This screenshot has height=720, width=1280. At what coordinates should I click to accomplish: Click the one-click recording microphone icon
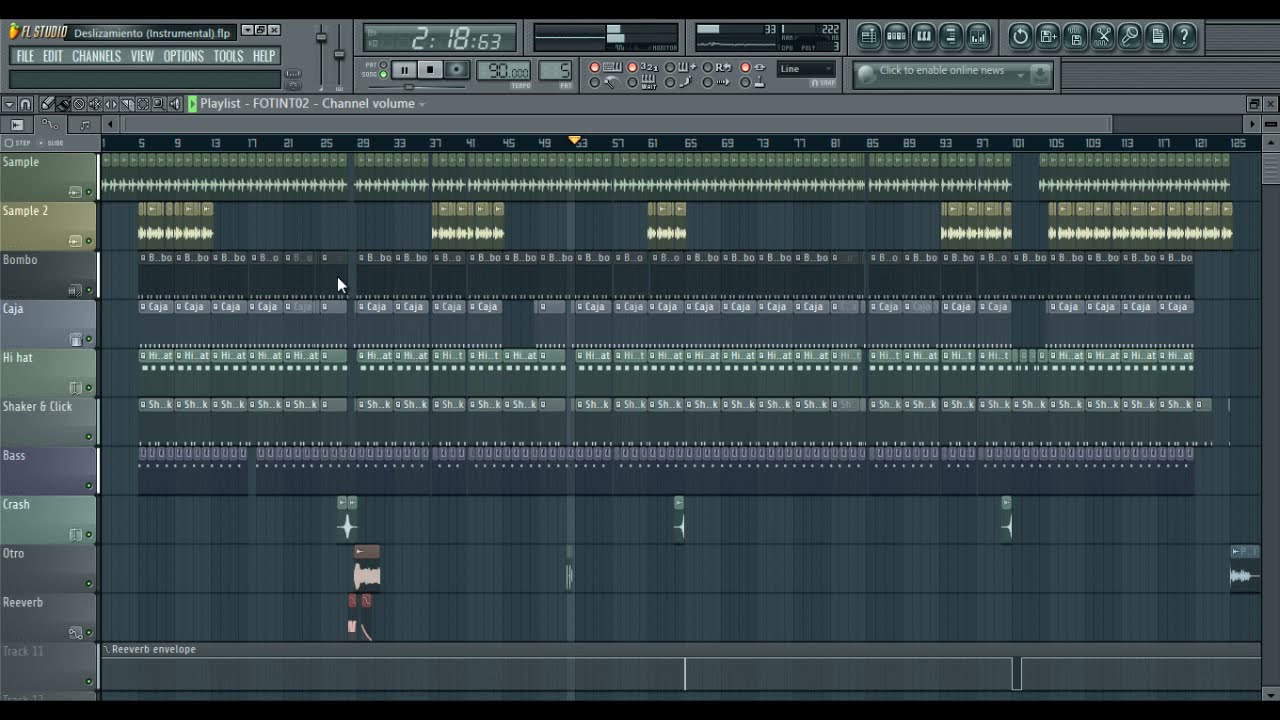pyautogui.click(x=1130, y=37)
